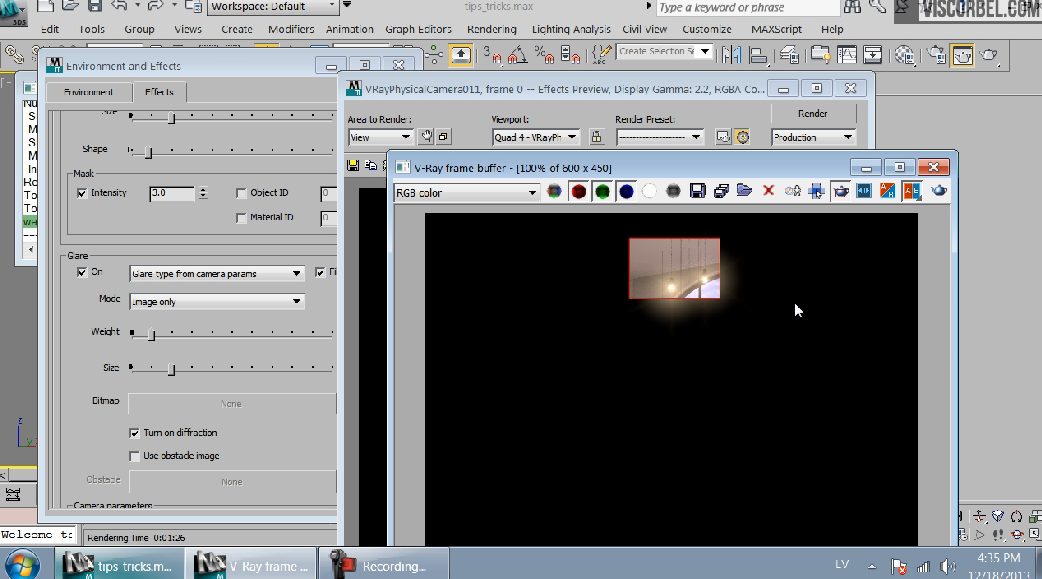
Task: Clear the V-Ray frame buffer image
Action: pyautogui.click(x=768, y=191)
